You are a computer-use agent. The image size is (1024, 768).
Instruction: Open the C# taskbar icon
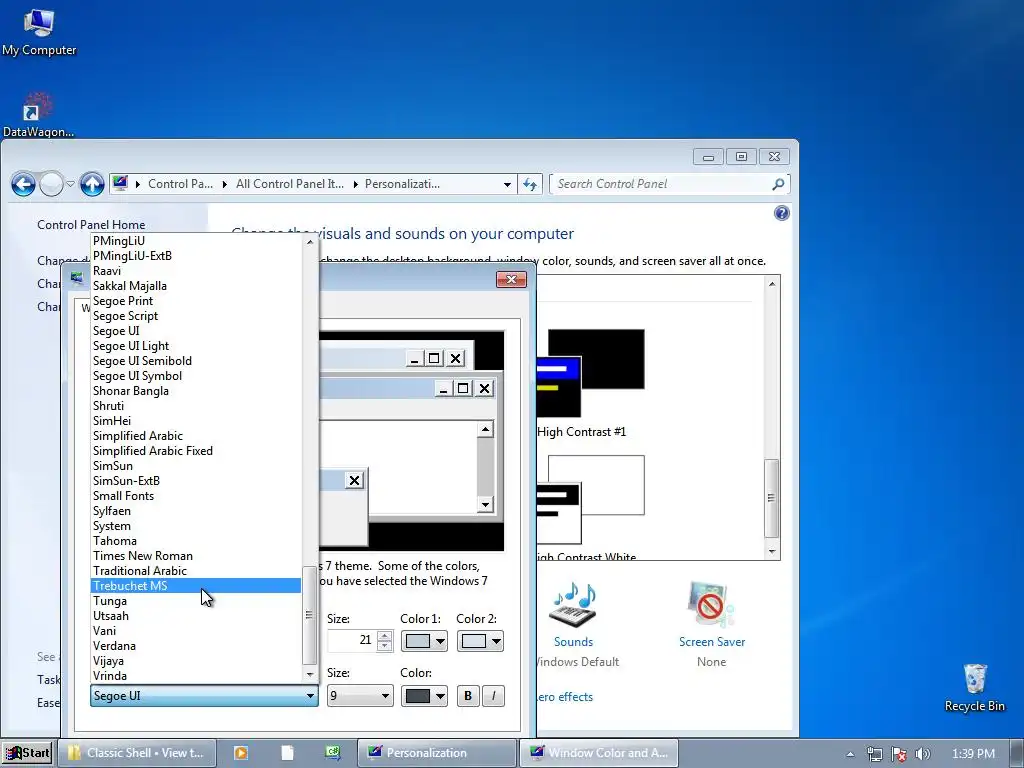coord(332,753)
